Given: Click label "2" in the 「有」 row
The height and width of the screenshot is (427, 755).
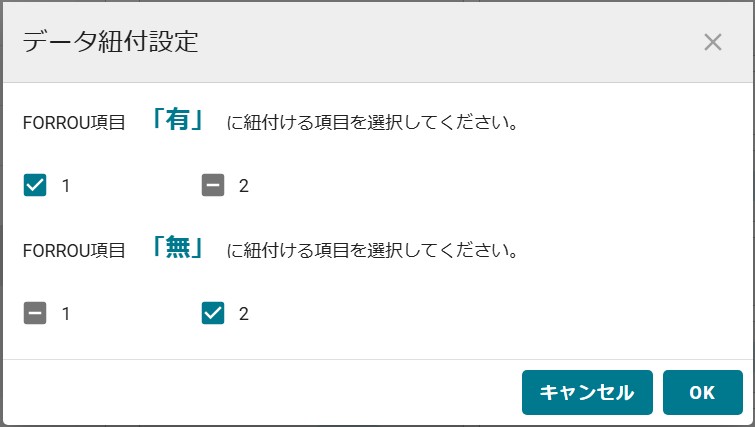Looking at the screenshot, I should point(243,185).
